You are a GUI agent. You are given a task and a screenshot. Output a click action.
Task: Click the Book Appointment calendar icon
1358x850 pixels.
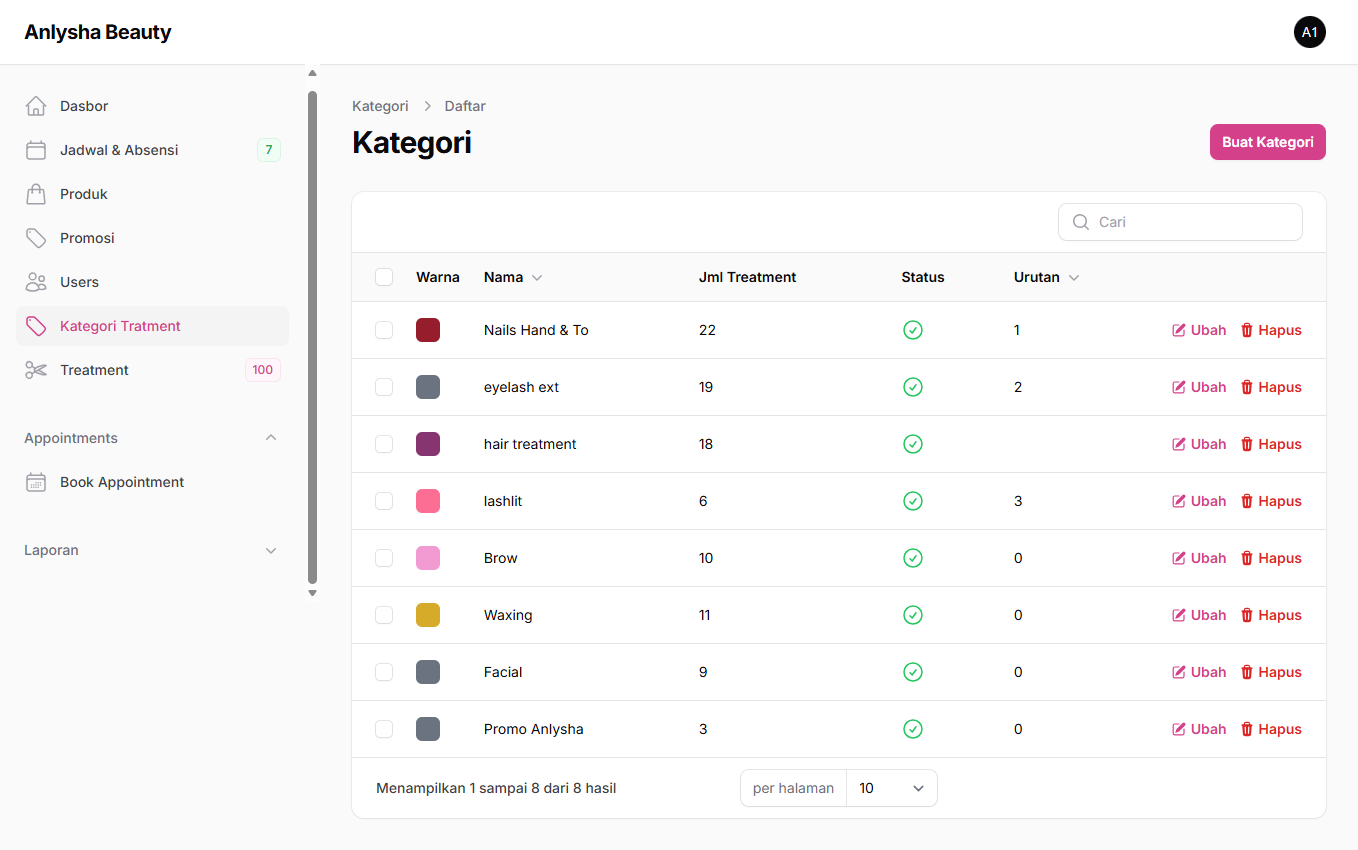pos(36,482)
